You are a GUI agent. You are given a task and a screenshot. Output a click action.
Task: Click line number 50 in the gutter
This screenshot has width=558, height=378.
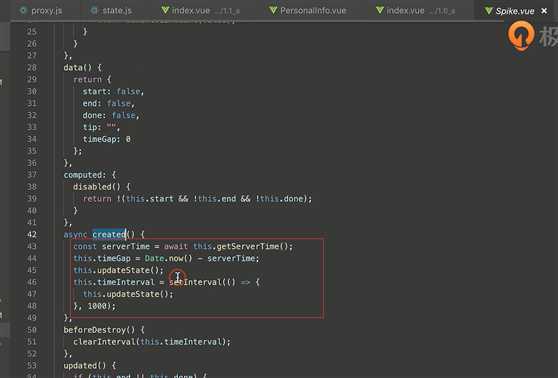32,330
